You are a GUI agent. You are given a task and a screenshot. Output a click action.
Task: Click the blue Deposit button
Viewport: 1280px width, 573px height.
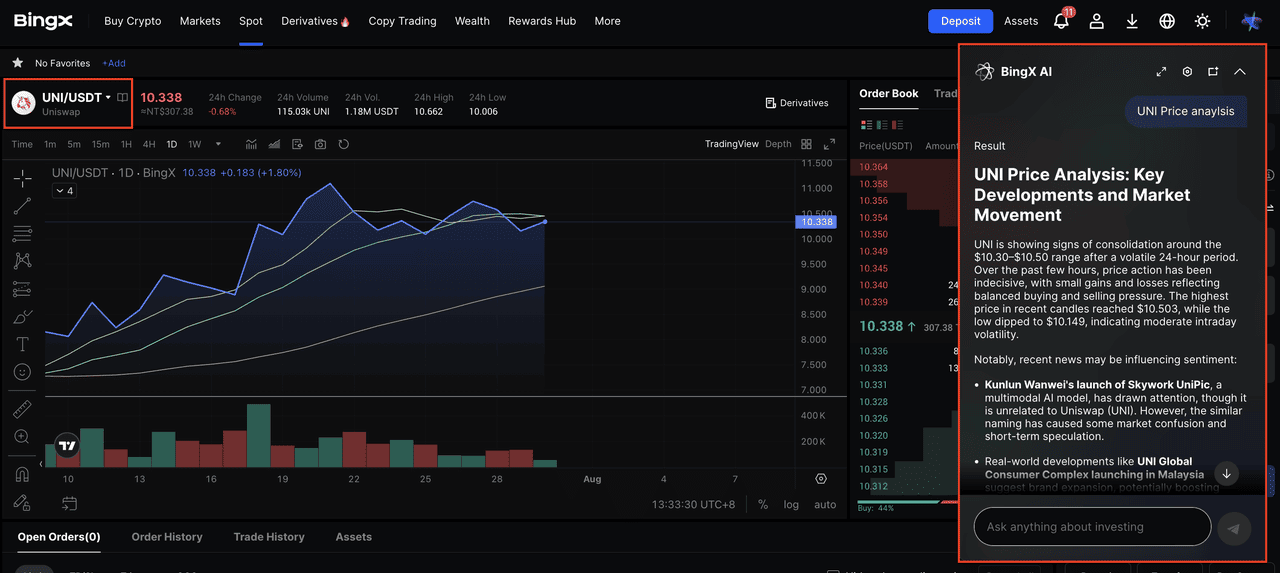pos(960,21)
